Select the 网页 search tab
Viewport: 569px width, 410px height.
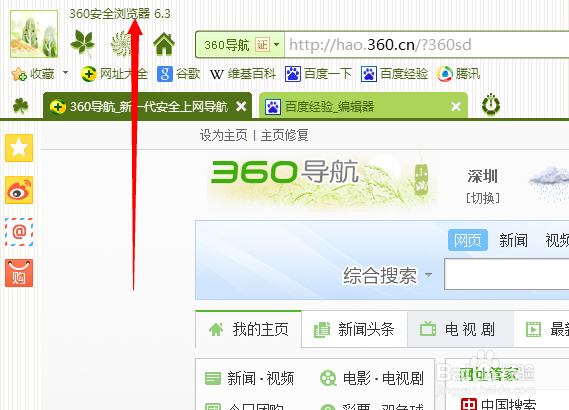pos(468,240)
